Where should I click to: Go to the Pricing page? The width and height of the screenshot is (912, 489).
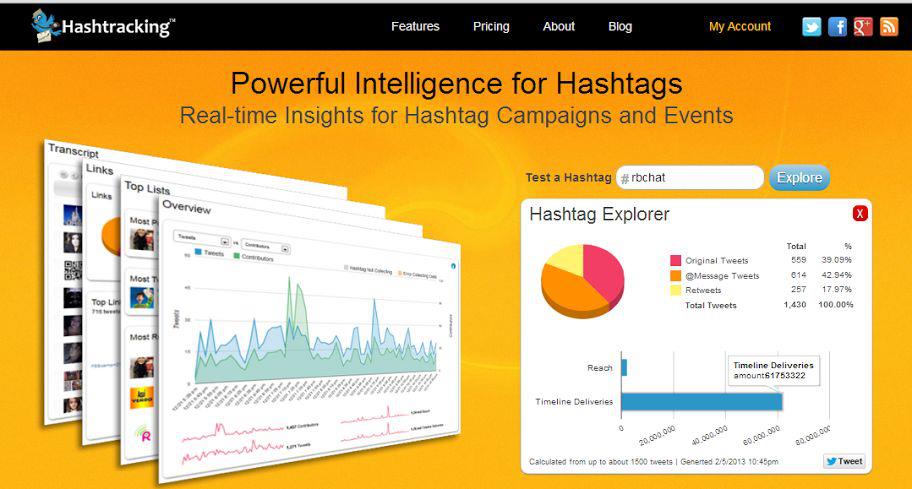(491, 26)
